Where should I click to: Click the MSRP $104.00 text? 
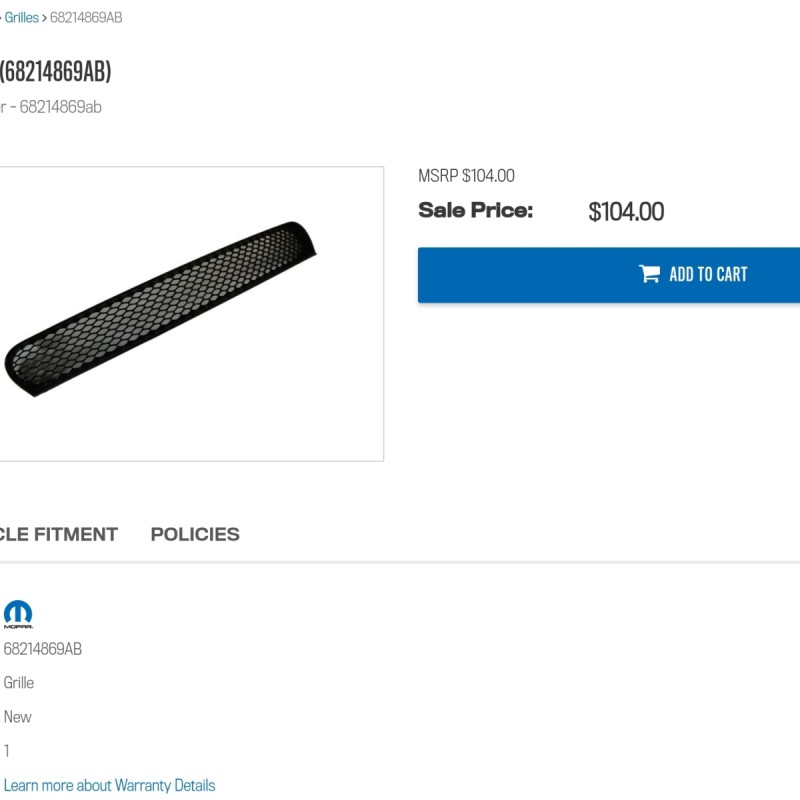coord(466,176)
